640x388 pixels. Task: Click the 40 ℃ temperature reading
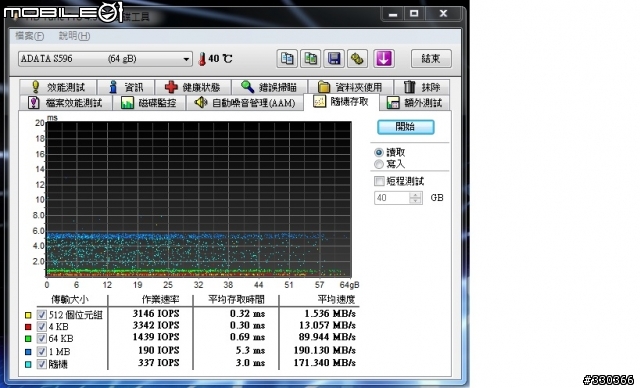pyautogui.click(x=220, y=59)
